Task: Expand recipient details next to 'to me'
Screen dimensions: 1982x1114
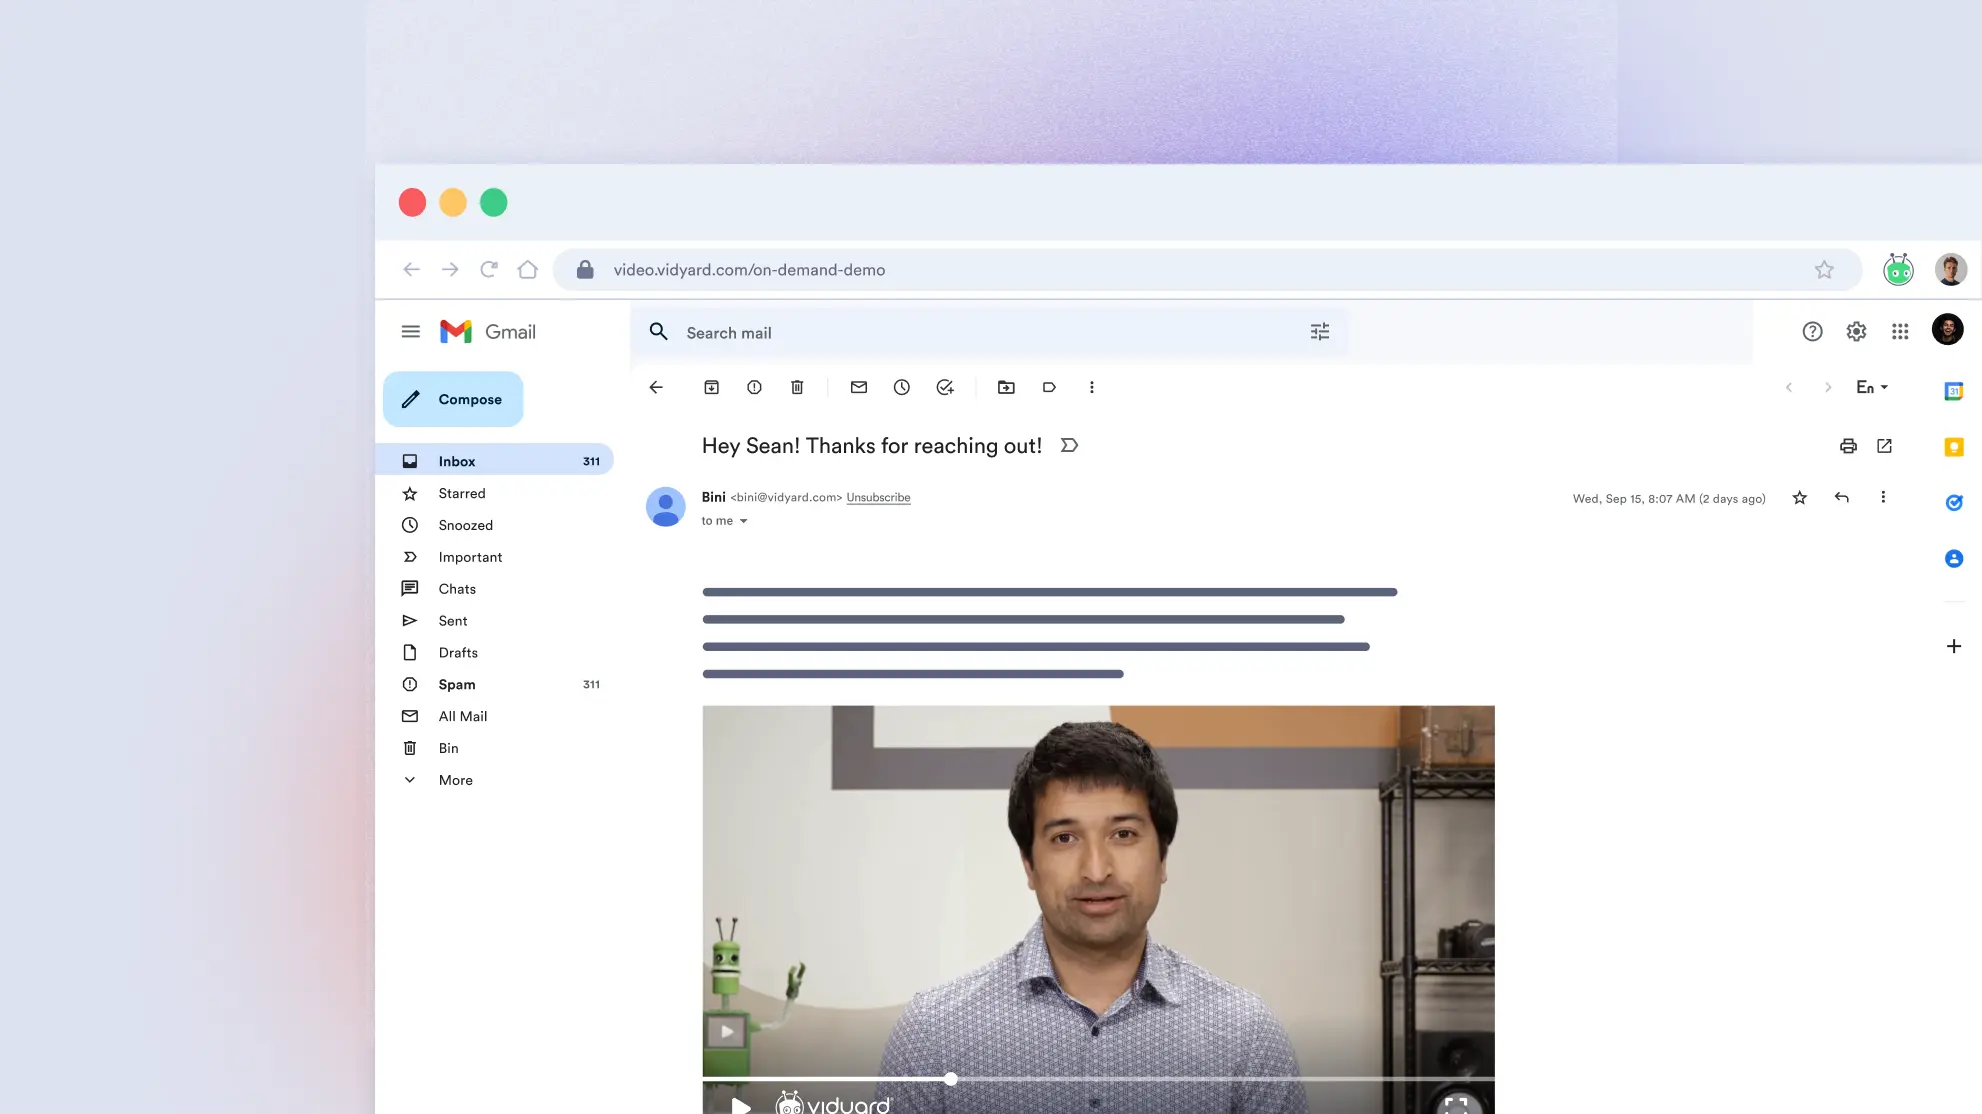Action: click(743, 521)
